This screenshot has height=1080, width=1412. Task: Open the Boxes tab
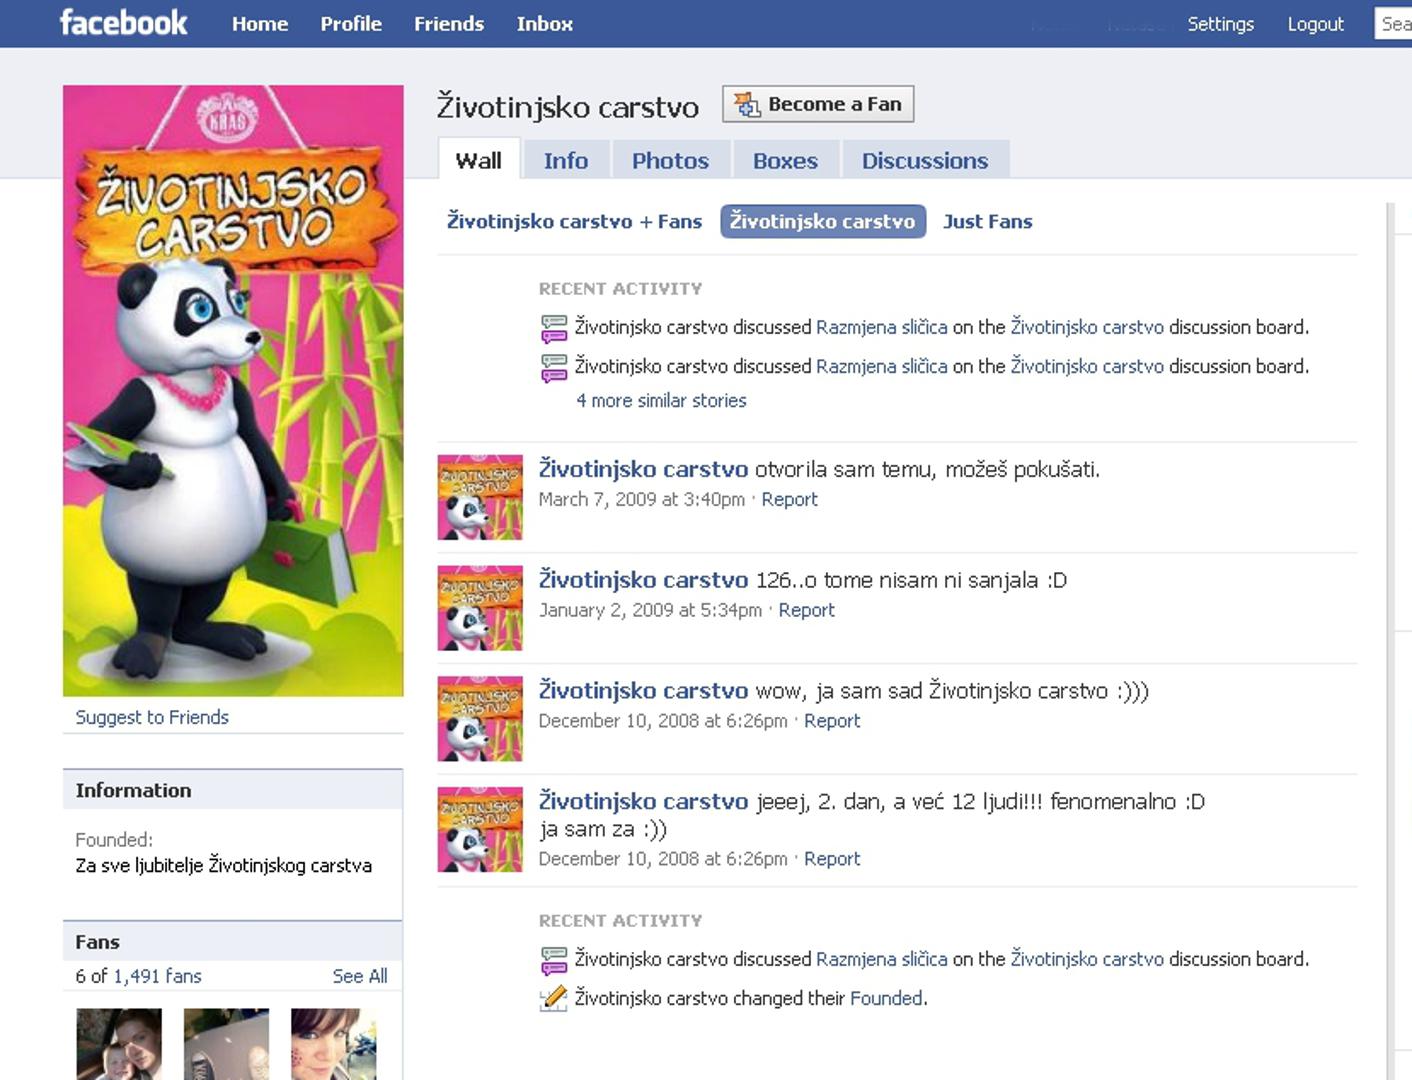coord(785,160)
